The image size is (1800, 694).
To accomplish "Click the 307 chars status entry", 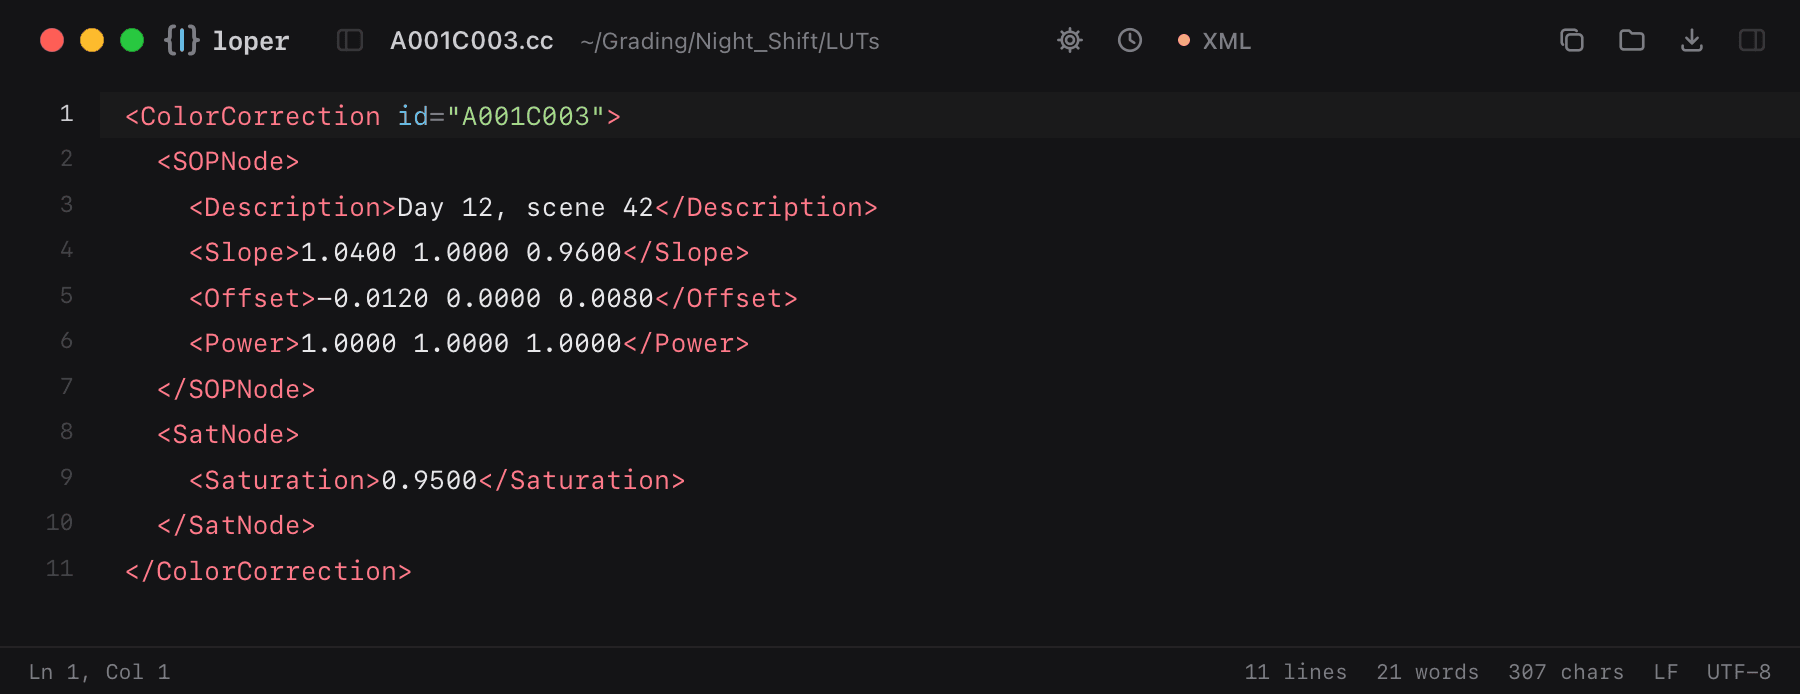I will tap(1566, 672).
